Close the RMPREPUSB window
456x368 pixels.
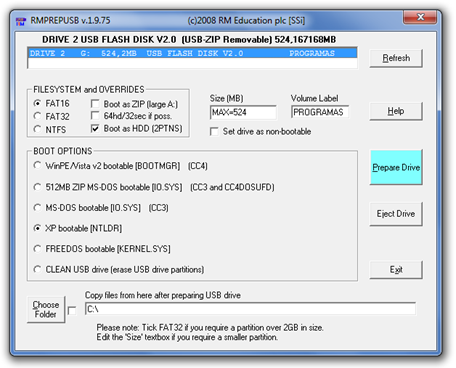420,17
